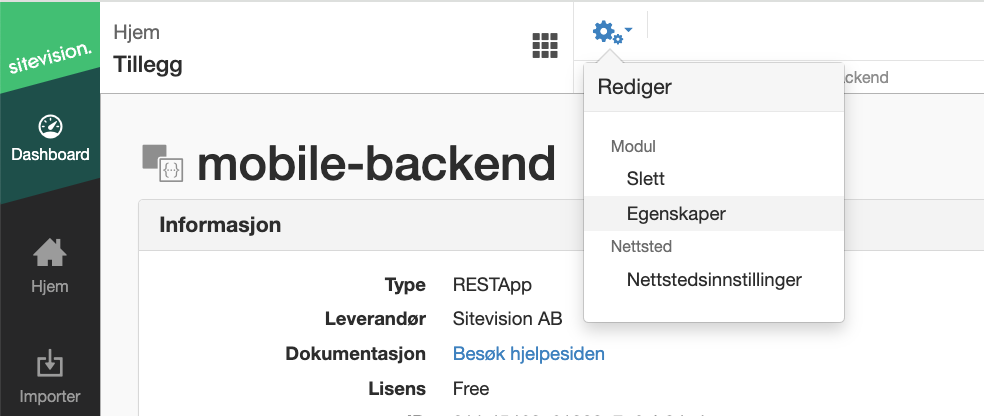Click the Tillegg page title
Viewport: 984px width, 416px height.
[x=148, y=65]
